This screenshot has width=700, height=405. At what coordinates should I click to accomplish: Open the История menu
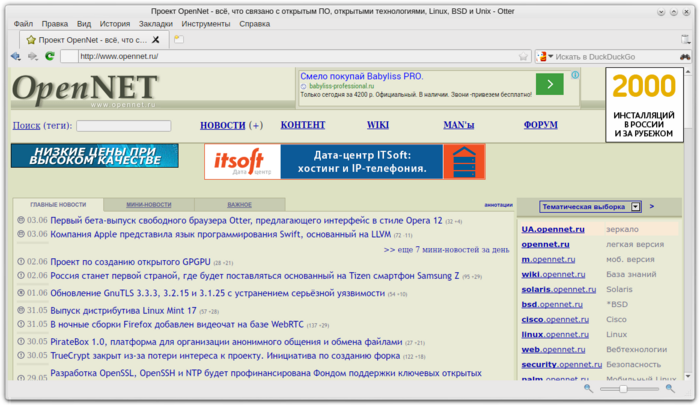(115, 24)
